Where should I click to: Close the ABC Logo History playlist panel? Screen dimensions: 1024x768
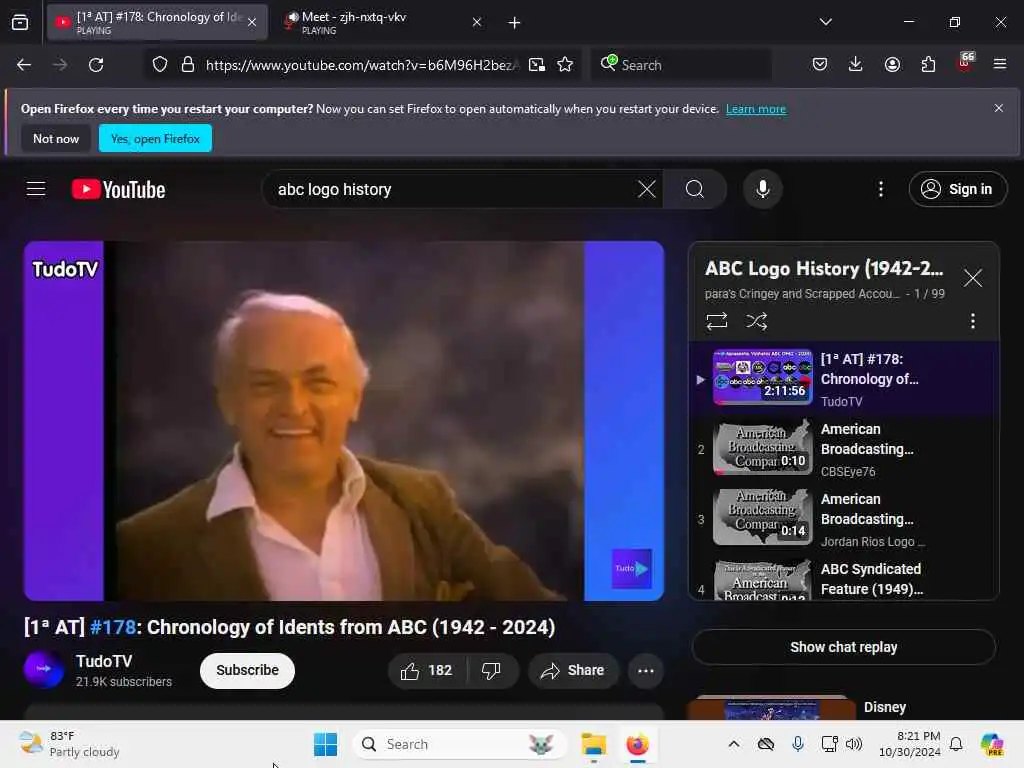[x=972, y=278]
